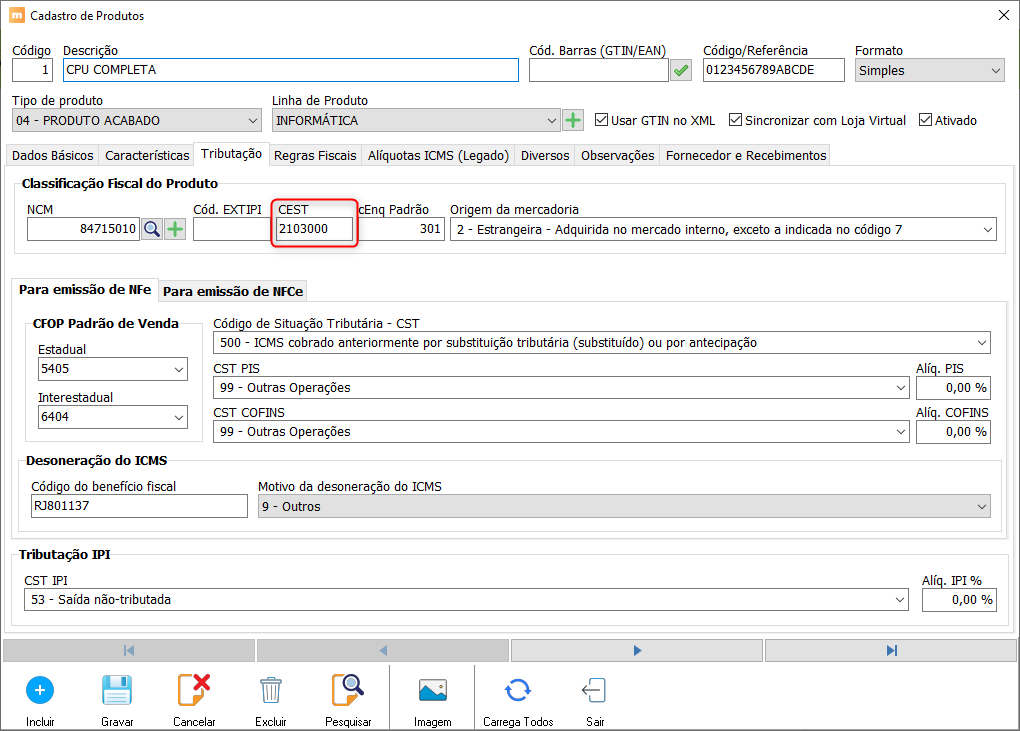Open the CST PIS dropdown
Screen dimensions: 1020x731
pos(898,388)
